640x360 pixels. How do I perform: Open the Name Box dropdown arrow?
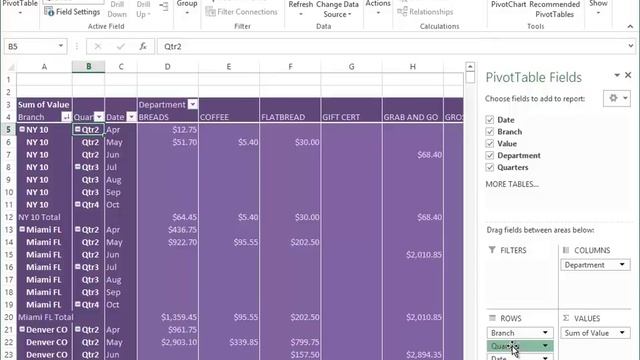pyautogui.click(x=60, y=46)
